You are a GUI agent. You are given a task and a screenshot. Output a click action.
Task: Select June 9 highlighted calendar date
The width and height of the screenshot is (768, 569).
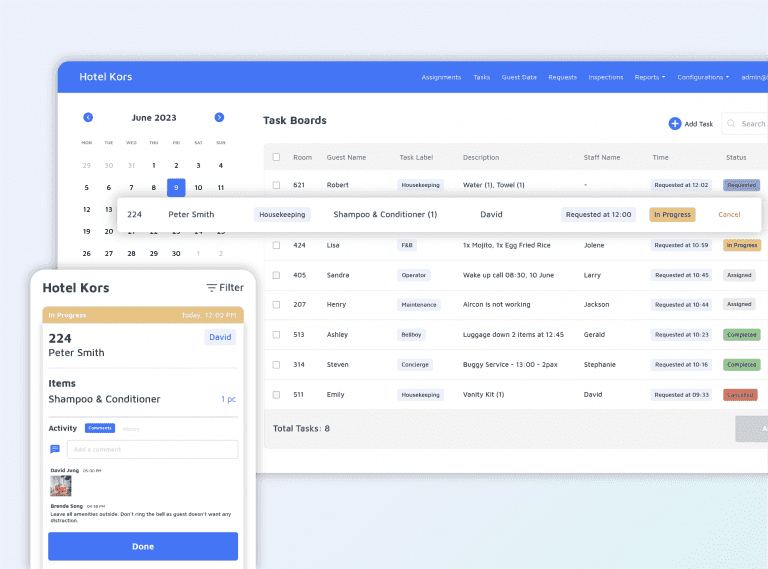176,187
